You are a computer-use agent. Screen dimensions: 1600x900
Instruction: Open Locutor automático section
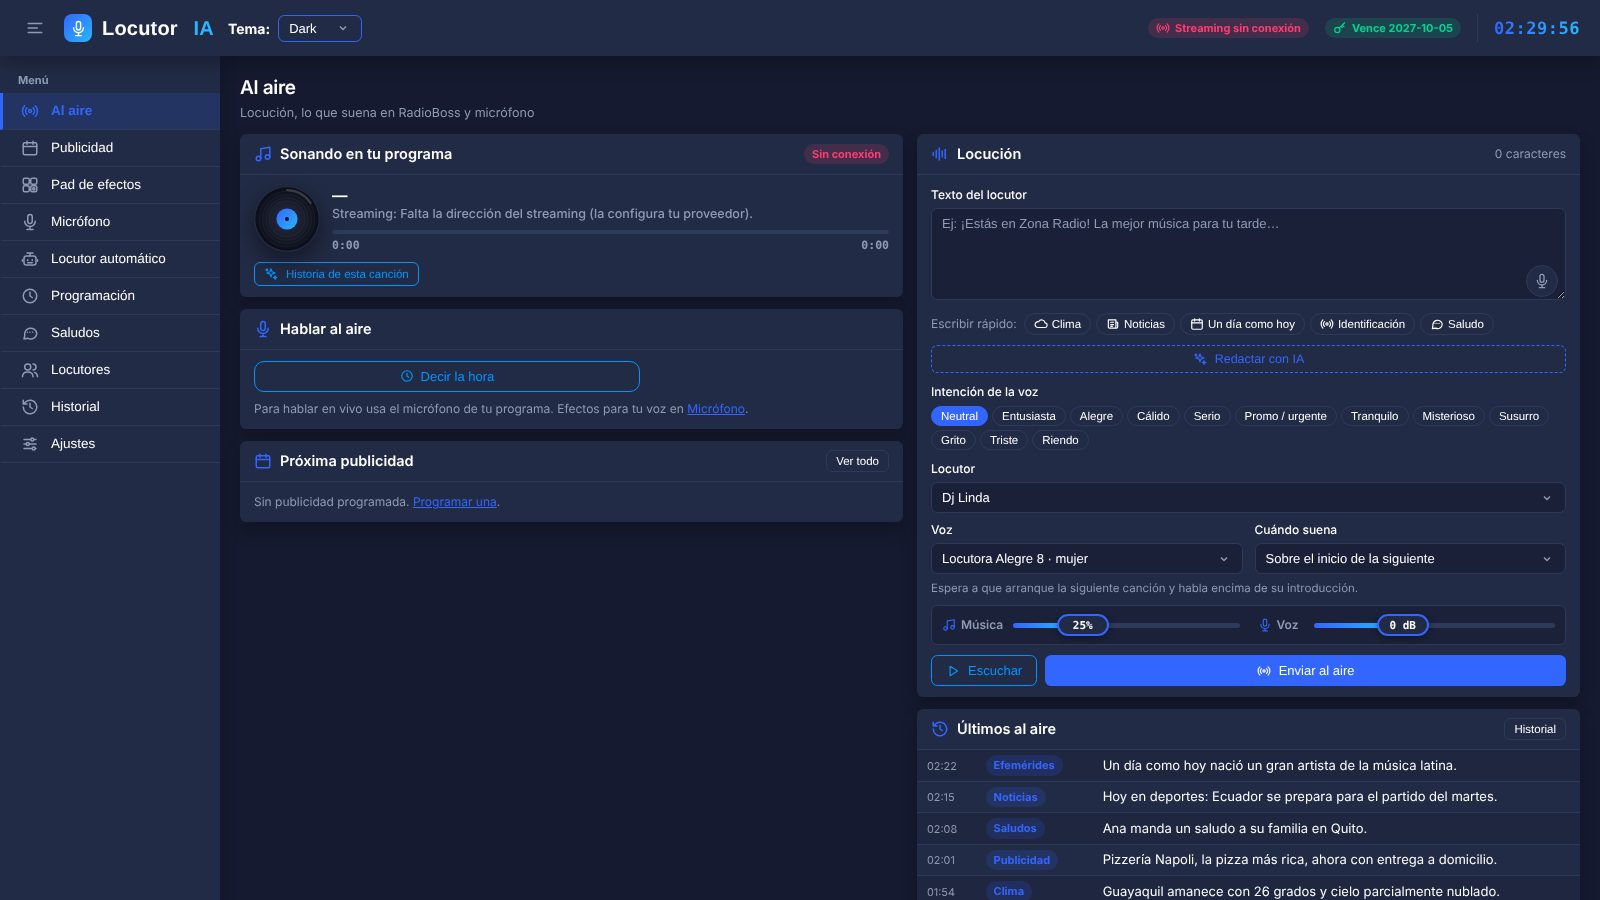pyautogui.click(x=110, y=259)
